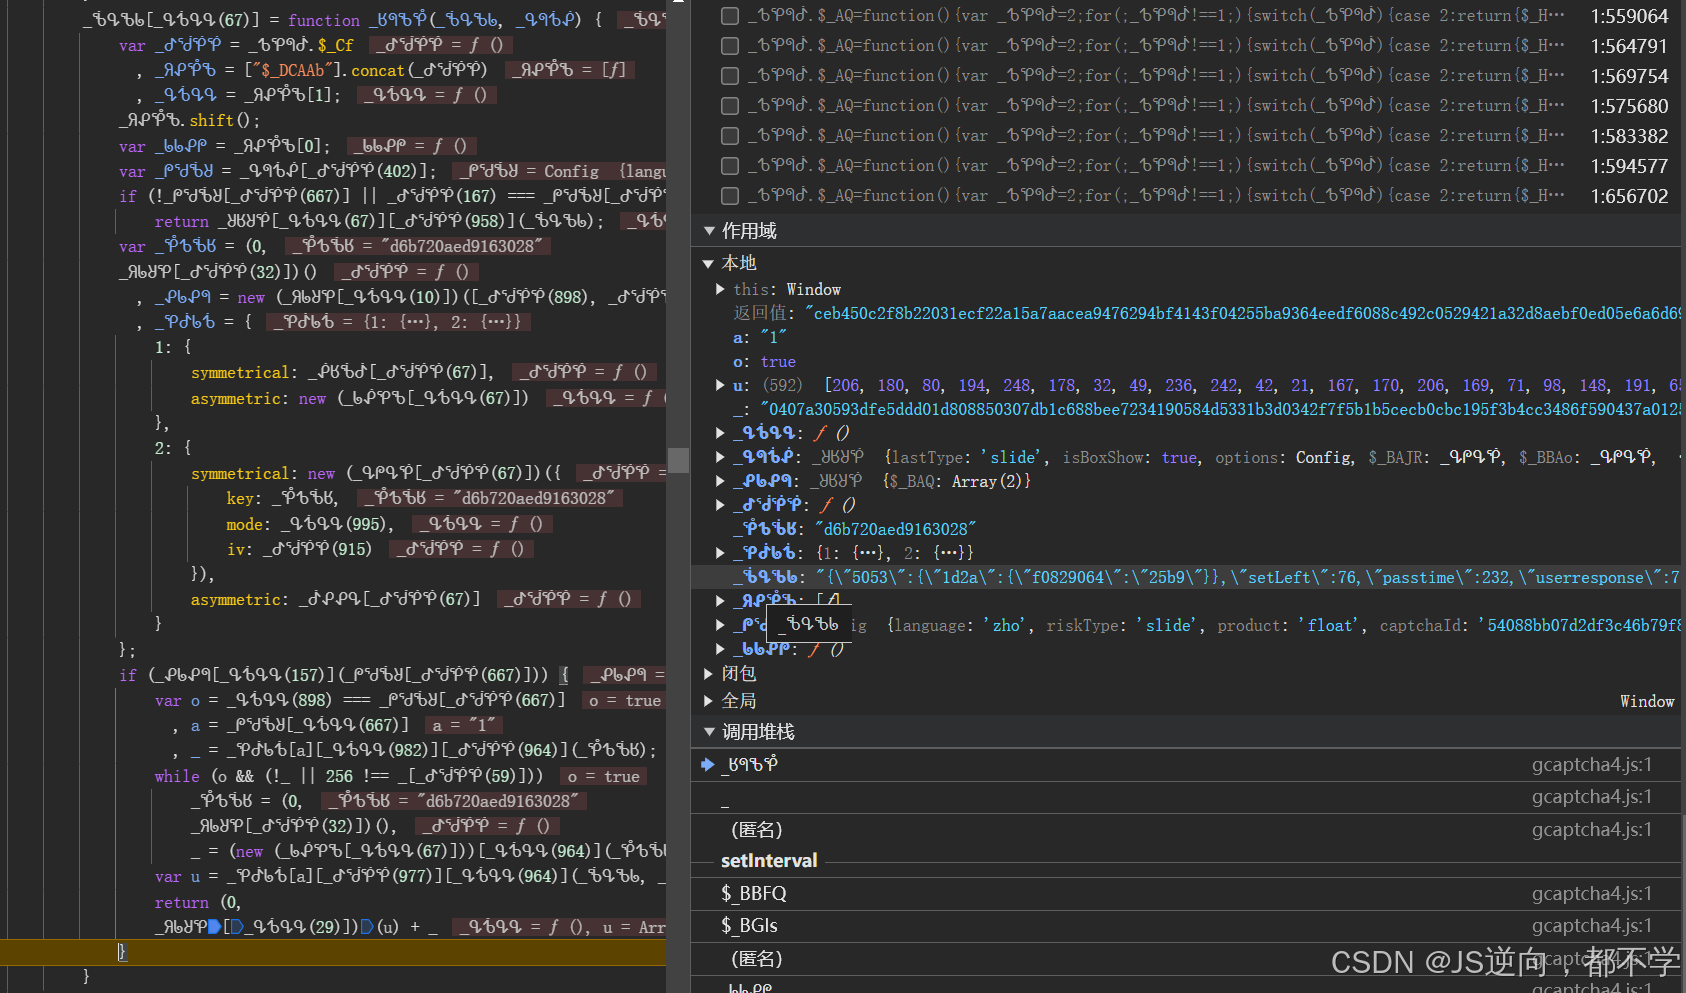The width and height of the screenshot is (1686, 993).
Task: Expand the 全局 global scope
Action: [x=708, y=701]
